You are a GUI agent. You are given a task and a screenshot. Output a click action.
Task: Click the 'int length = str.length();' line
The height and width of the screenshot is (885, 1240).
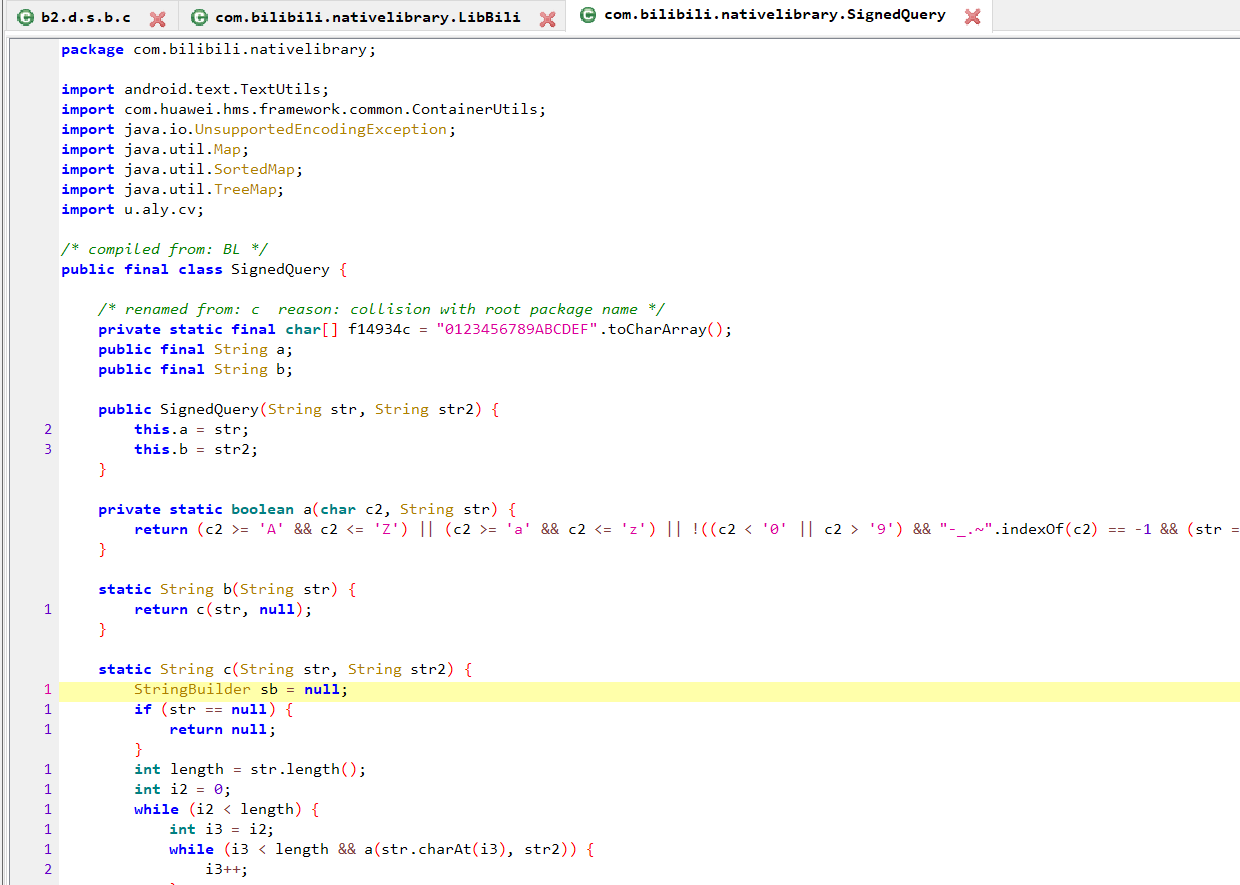[250, 769]
